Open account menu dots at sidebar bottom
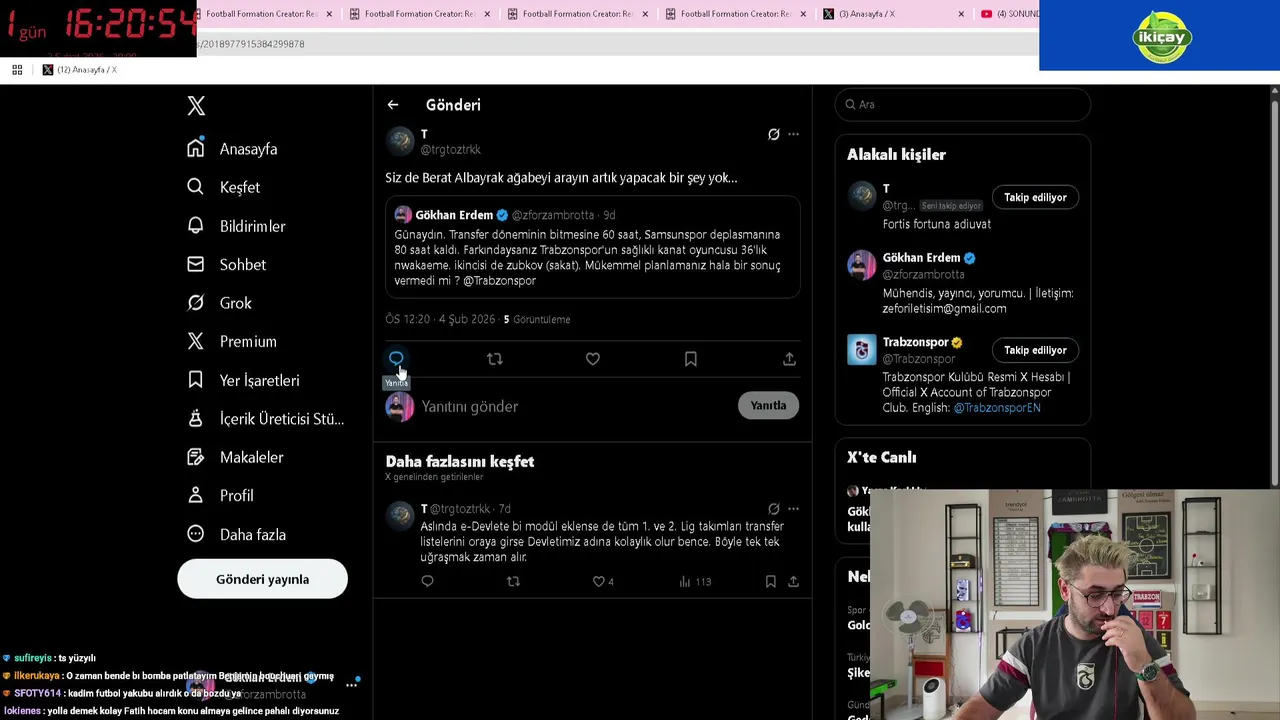Image resolution: width=1280 pixels, height=720 pixels. (351, 685)
